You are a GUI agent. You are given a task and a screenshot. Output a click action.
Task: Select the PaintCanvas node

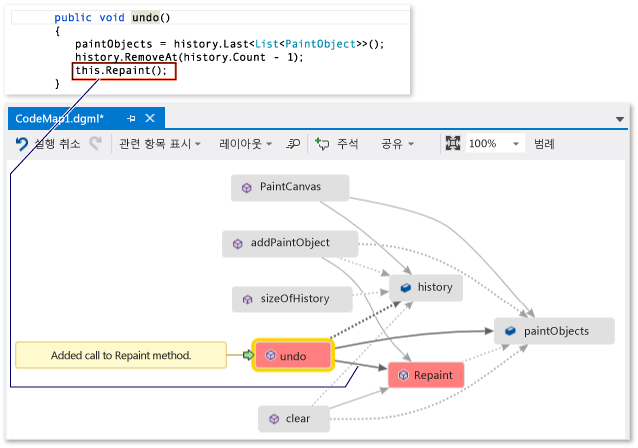click(290, 188)
